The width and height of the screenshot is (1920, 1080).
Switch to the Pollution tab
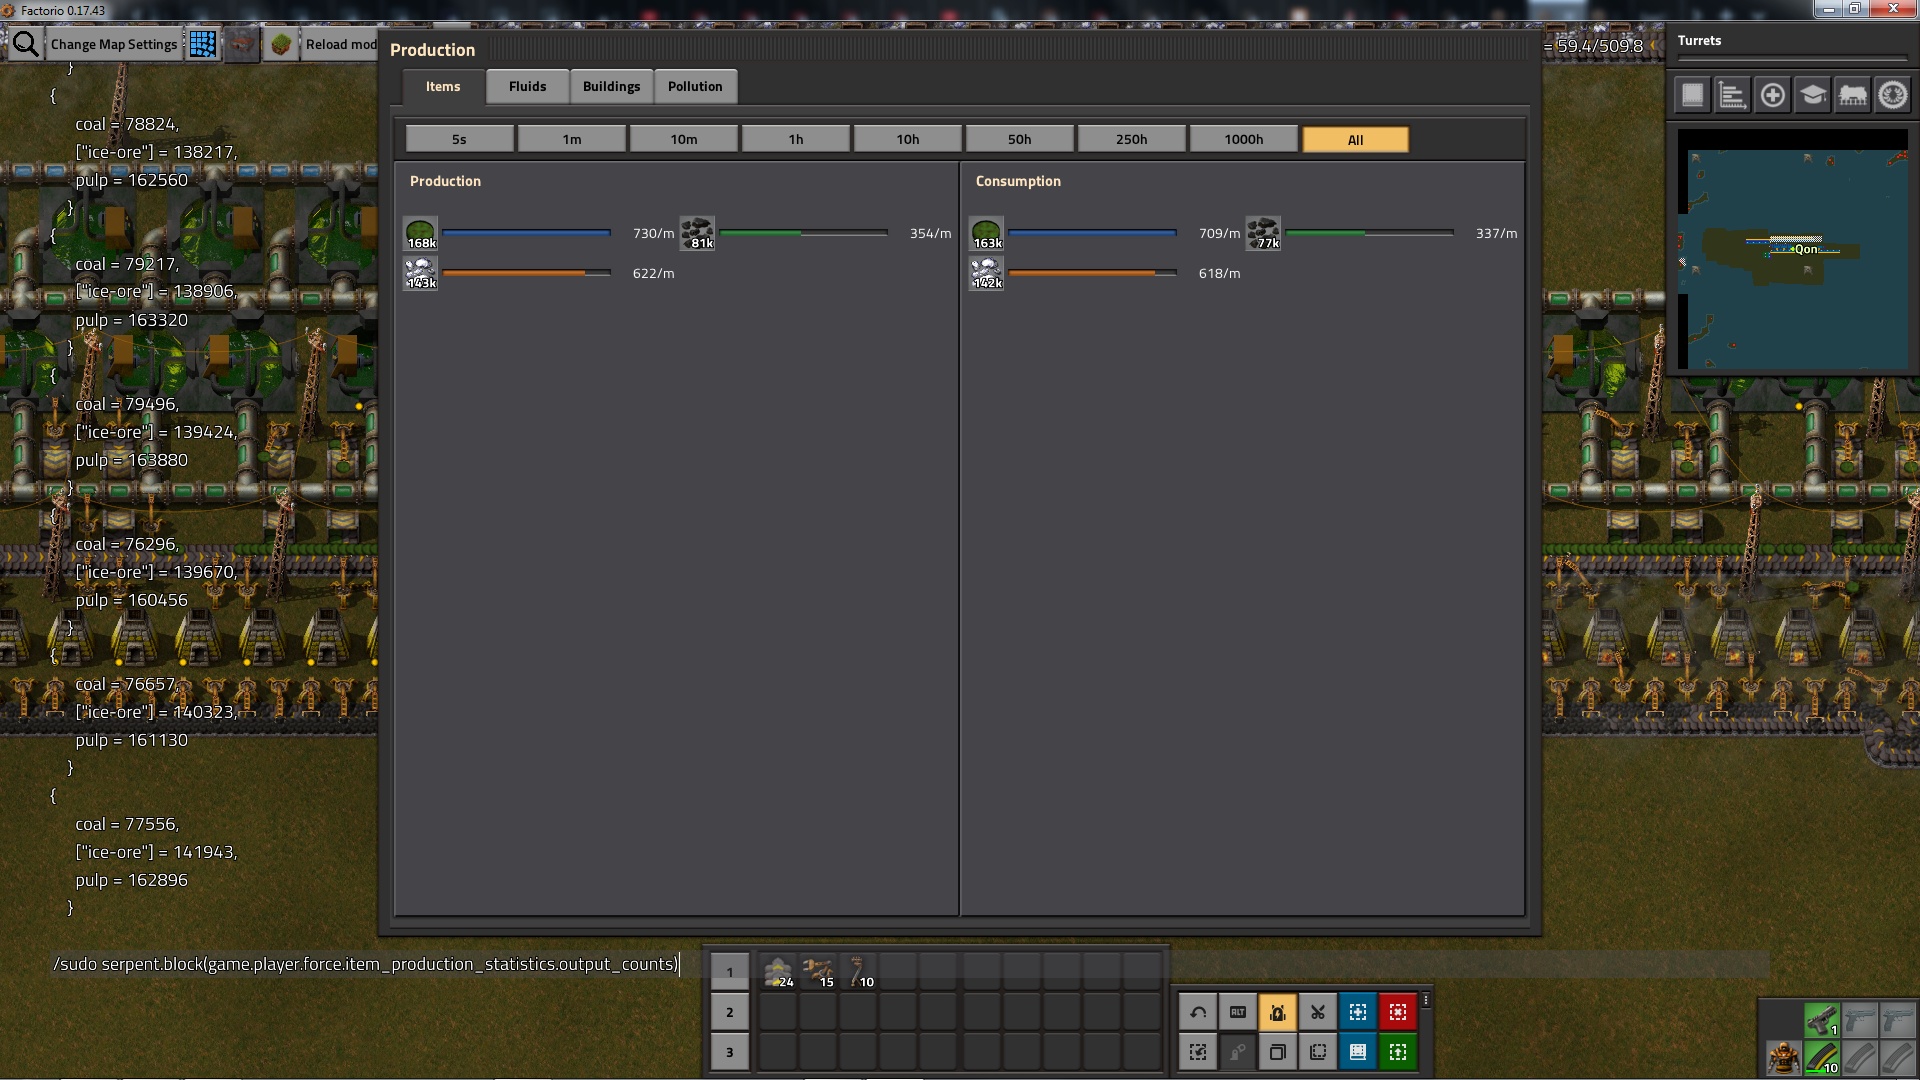click(x=695, y=87)
